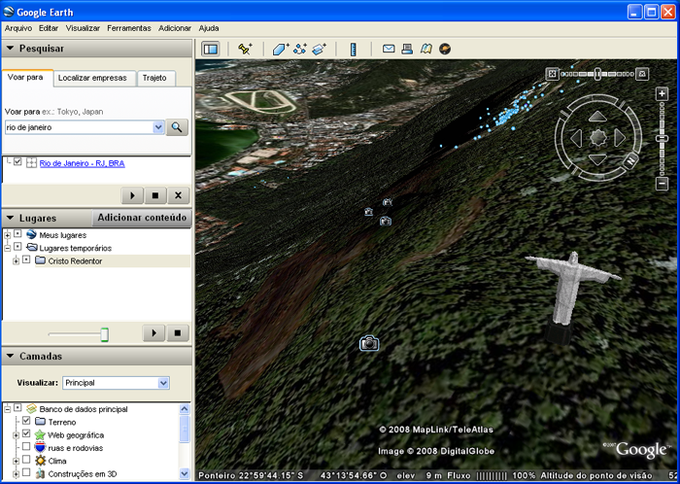Click the search magnifier button
This screenshot has height=484, width=680.
pos(177,128)
